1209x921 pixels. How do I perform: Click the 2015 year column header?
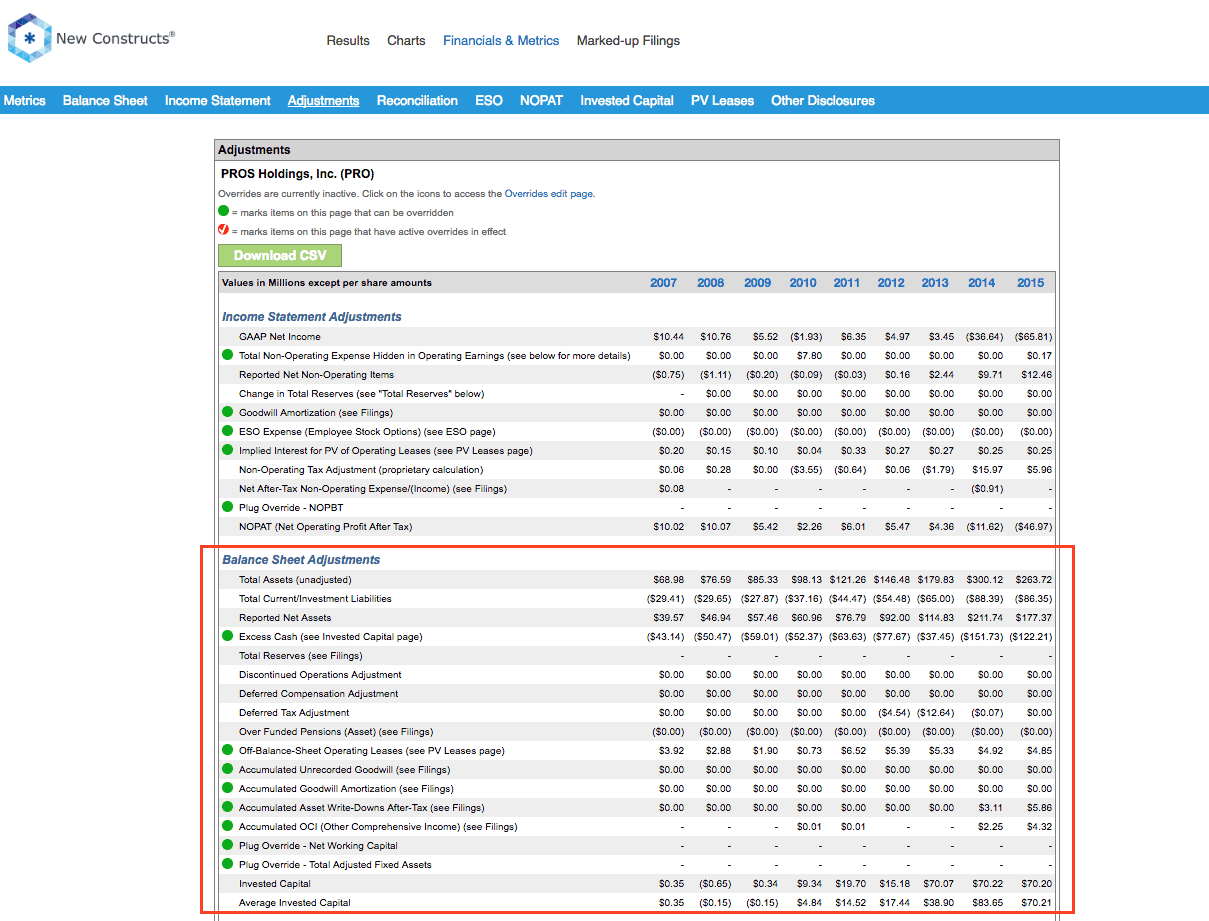[x=1031, y=283]
